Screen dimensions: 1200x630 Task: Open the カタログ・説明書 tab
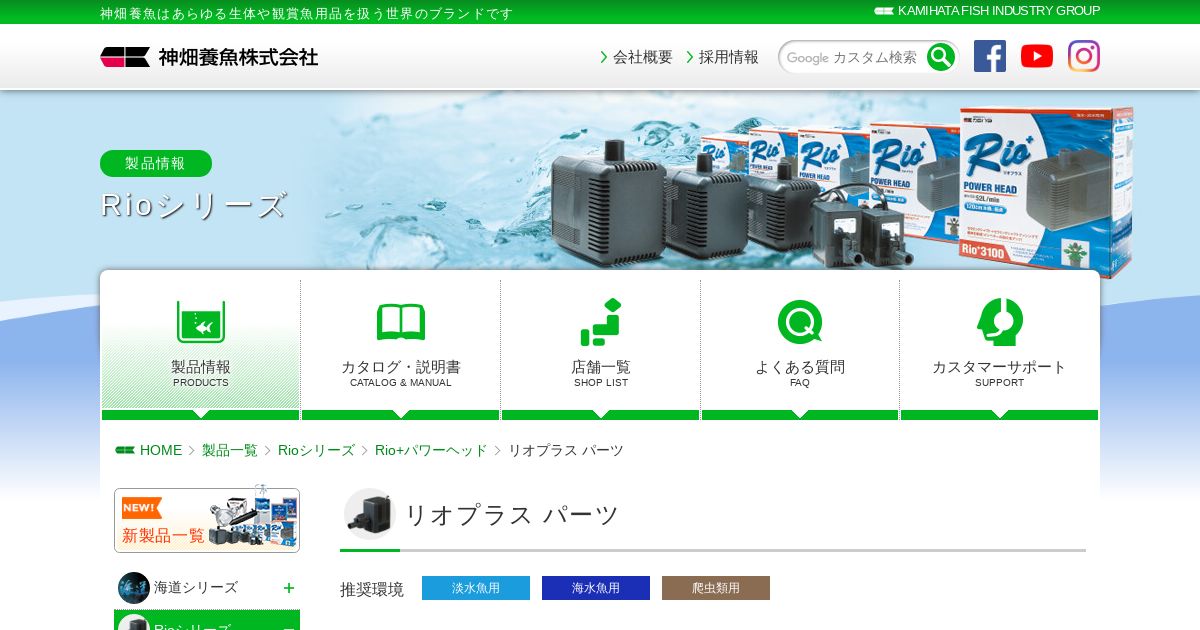[401, 350]
